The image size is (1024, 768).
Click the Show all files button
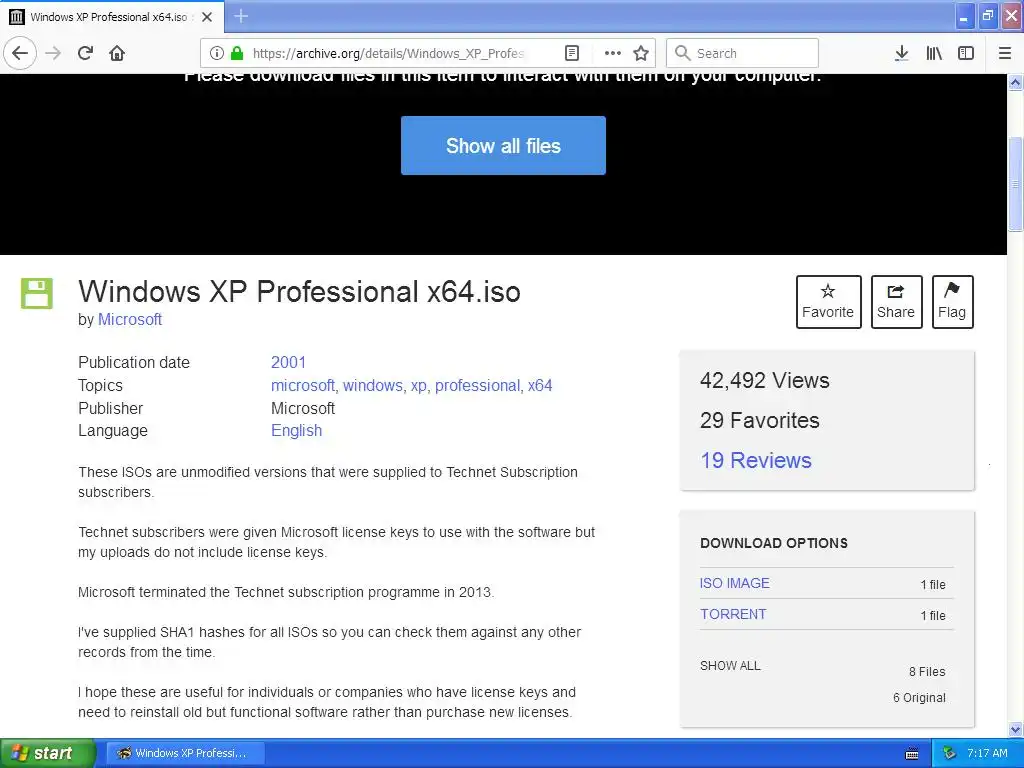(x=503, y=146)
